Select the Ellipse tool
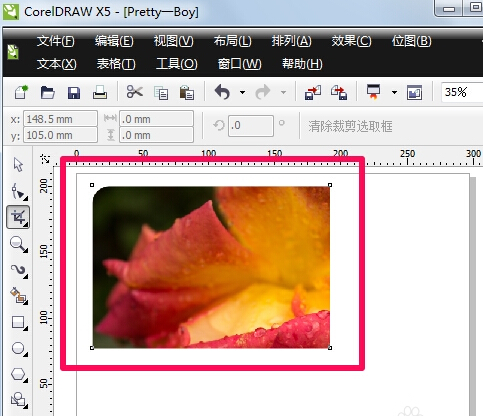 pos(19,349)
